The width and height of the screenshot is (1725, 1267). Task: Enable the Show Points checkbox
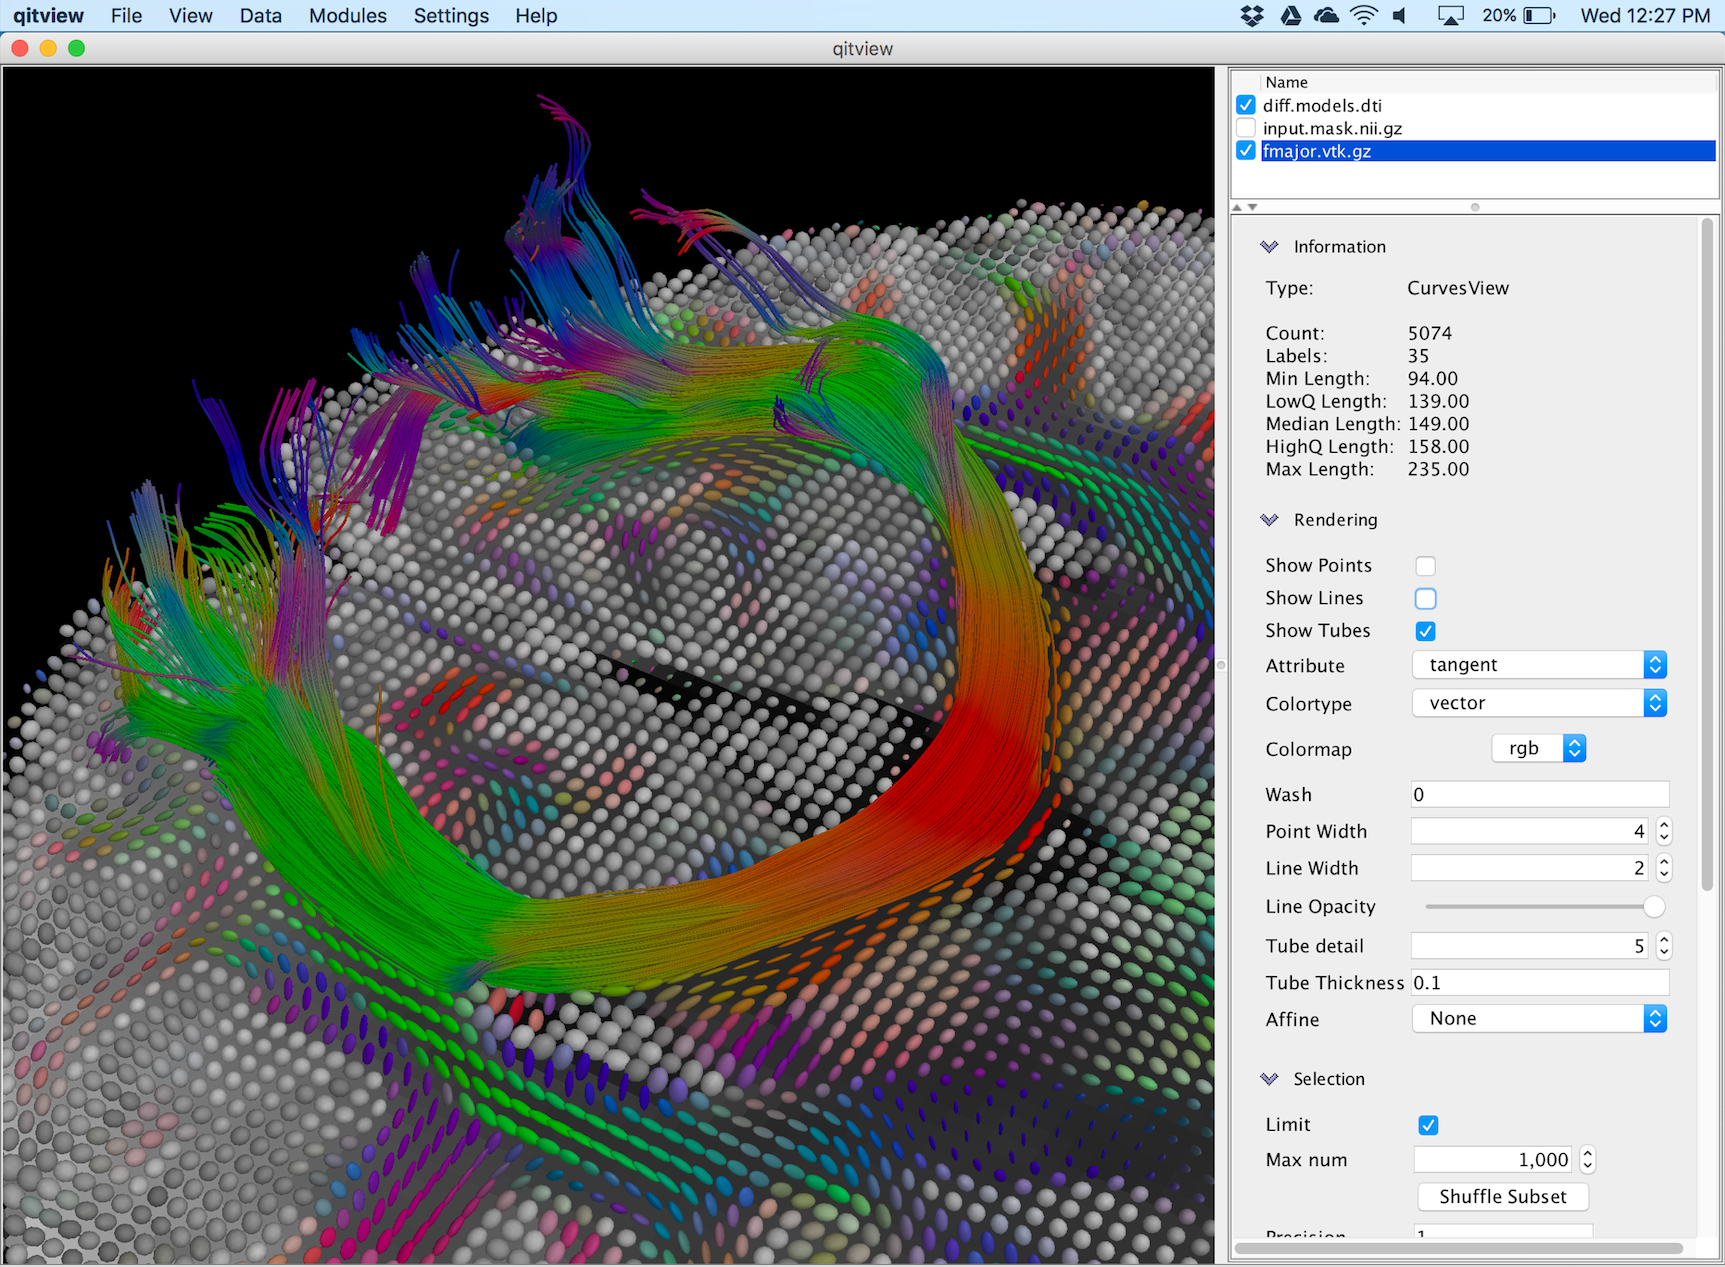click(1425, 566)
